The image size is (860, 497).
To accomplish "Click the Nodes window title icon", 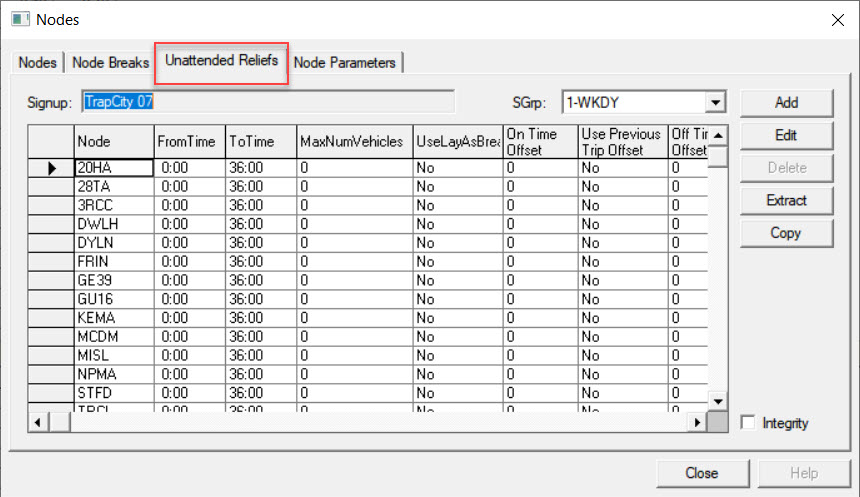I will 19,19.
